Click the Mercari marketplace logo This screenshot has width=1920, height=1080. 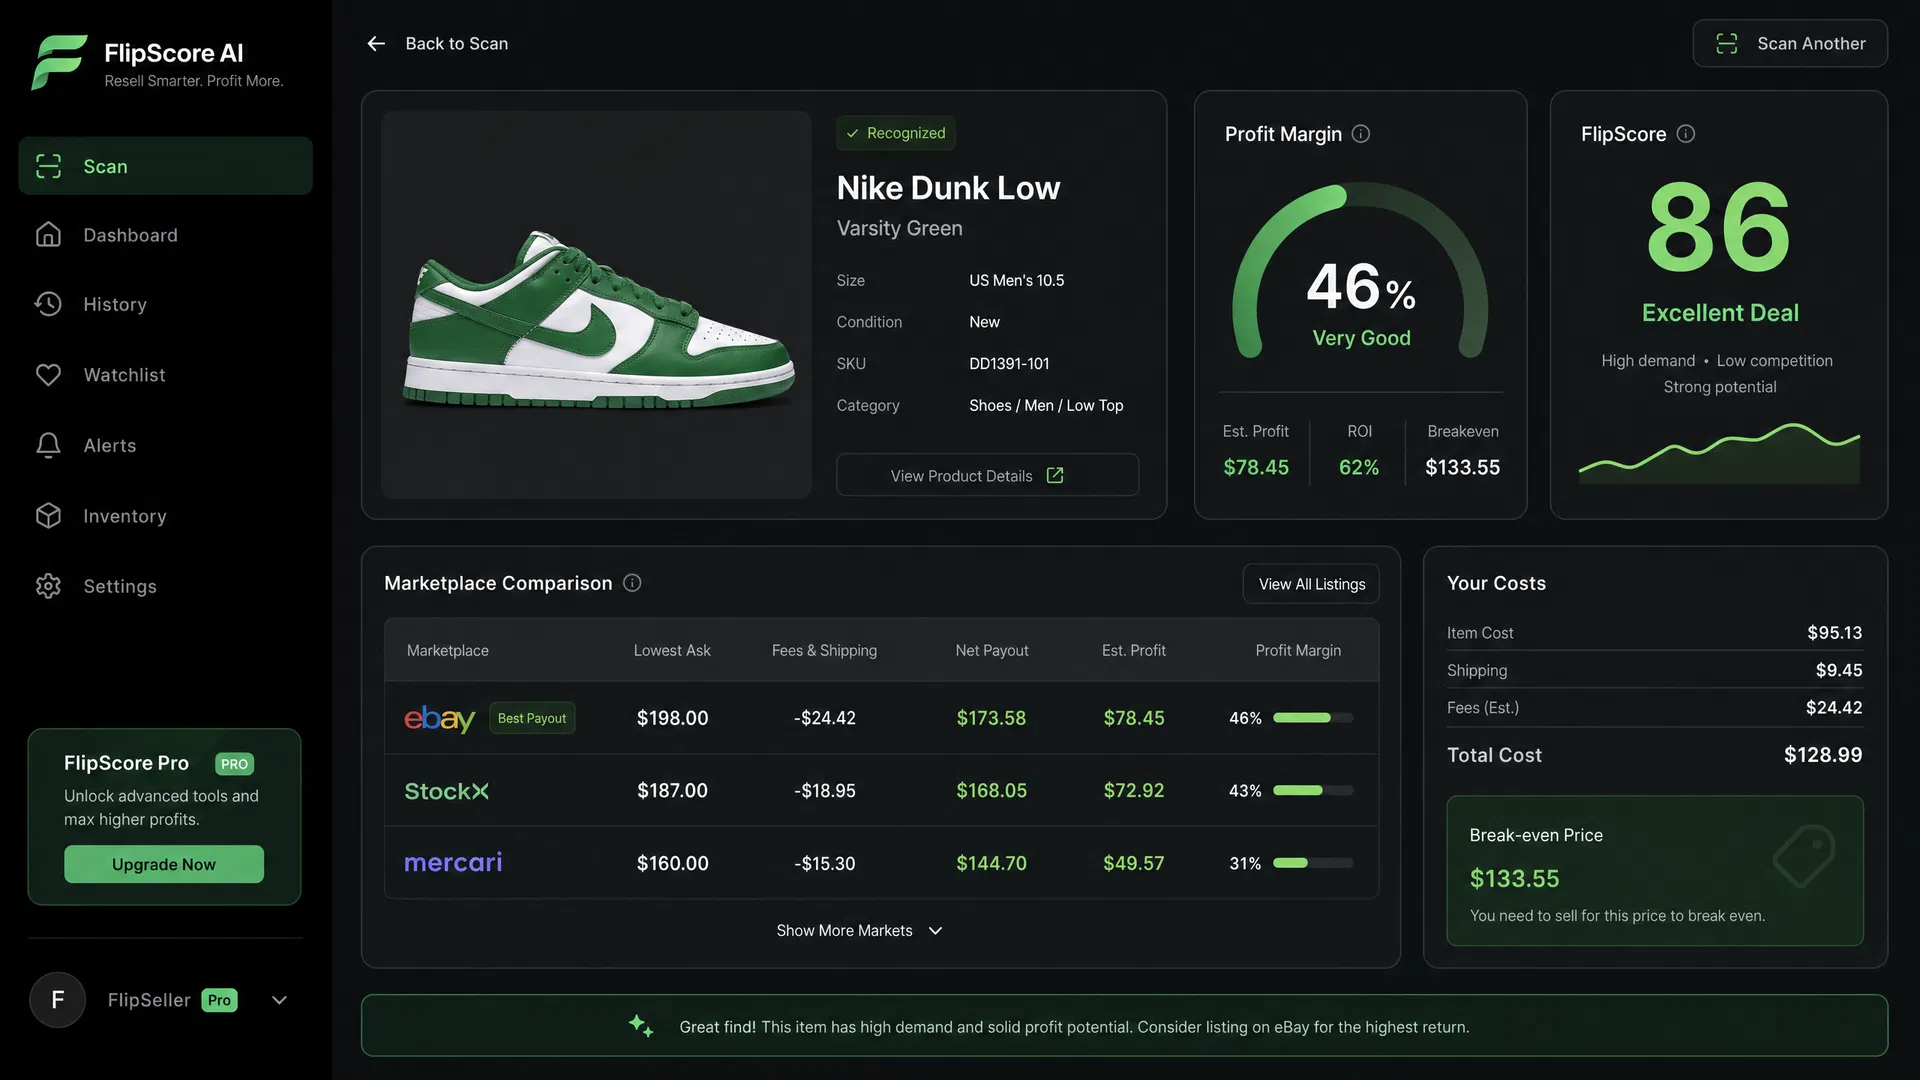pos(453,863)
